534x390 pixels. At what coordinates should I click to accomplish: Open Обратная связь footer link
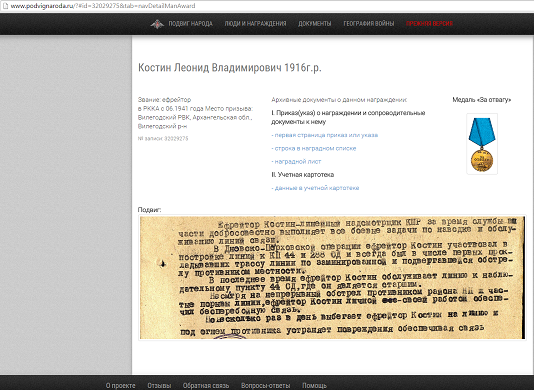(206, 385)
